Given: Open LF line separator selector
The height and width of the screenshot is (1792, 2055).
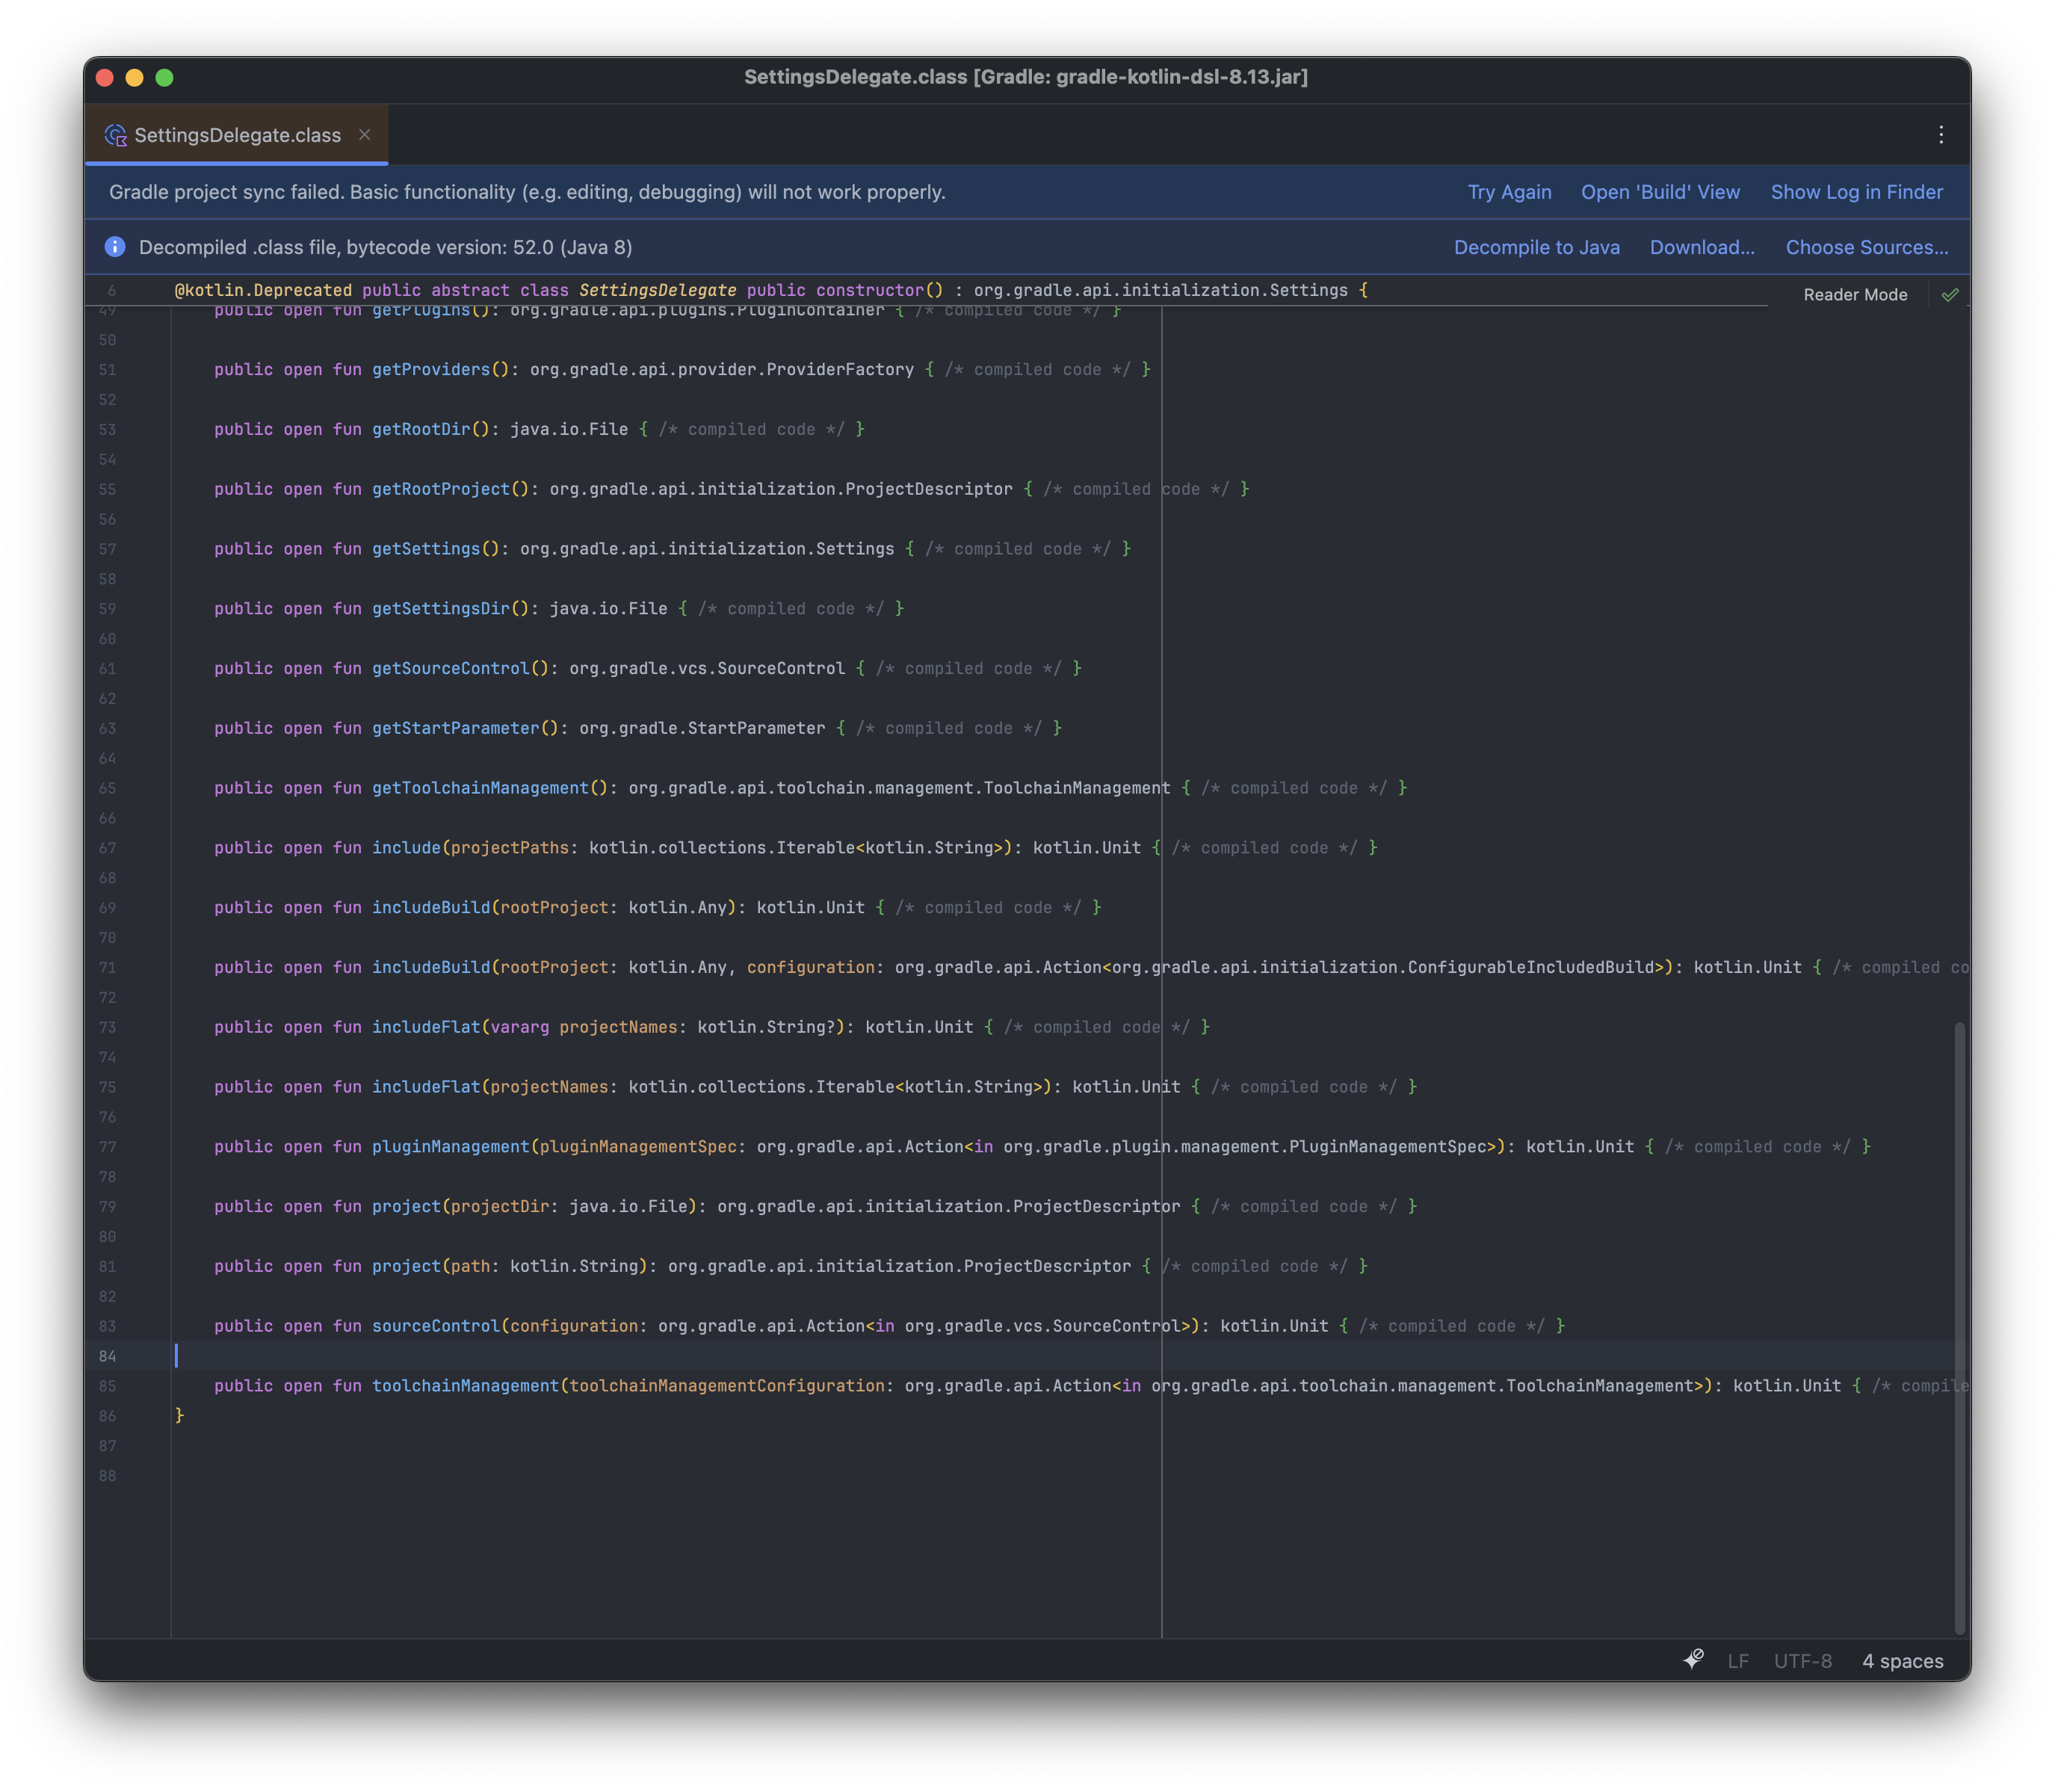Looking at the screenshot, I should [x=1738, y=1661].
